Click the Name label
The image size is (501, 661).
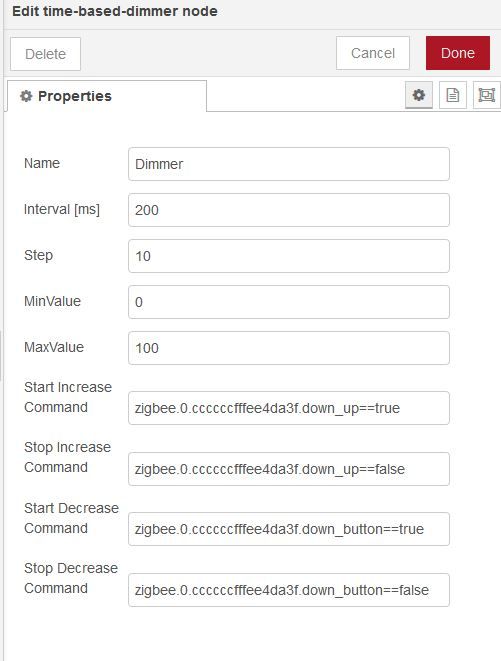point(42,163)
